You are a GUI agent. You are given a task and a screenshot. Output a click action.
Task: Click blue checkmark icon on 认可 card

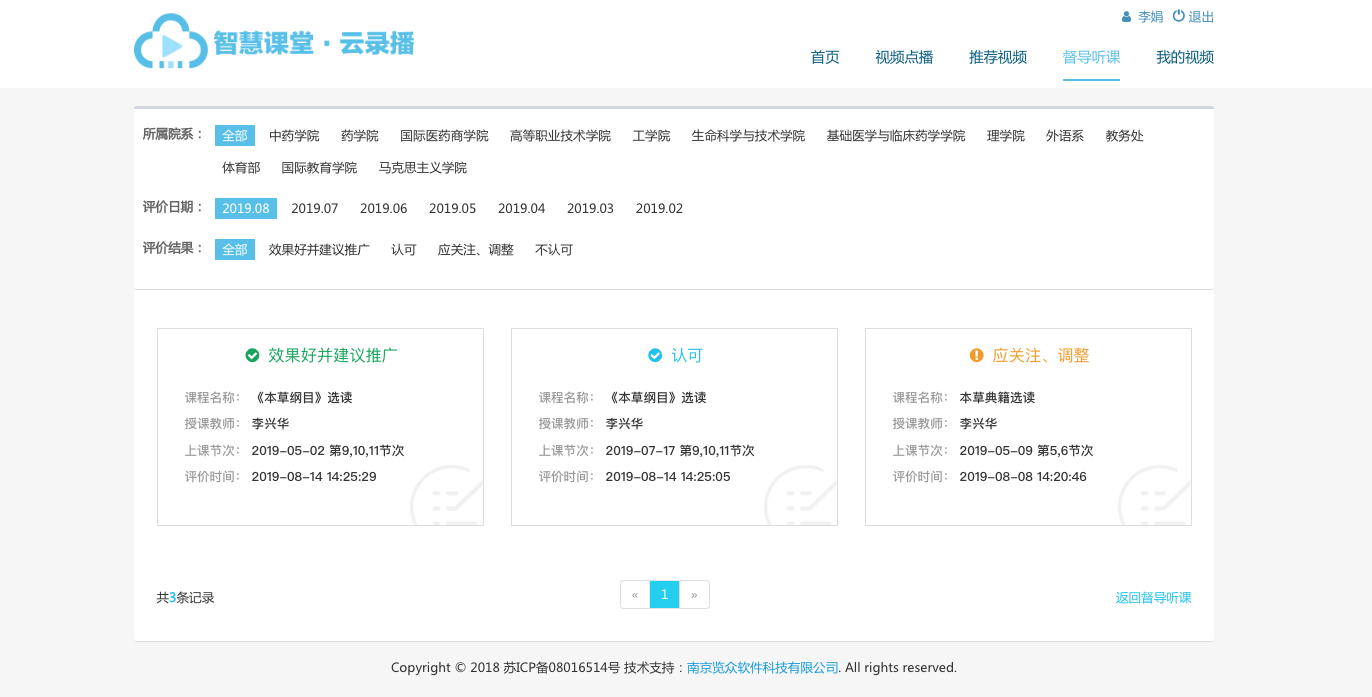655,355
